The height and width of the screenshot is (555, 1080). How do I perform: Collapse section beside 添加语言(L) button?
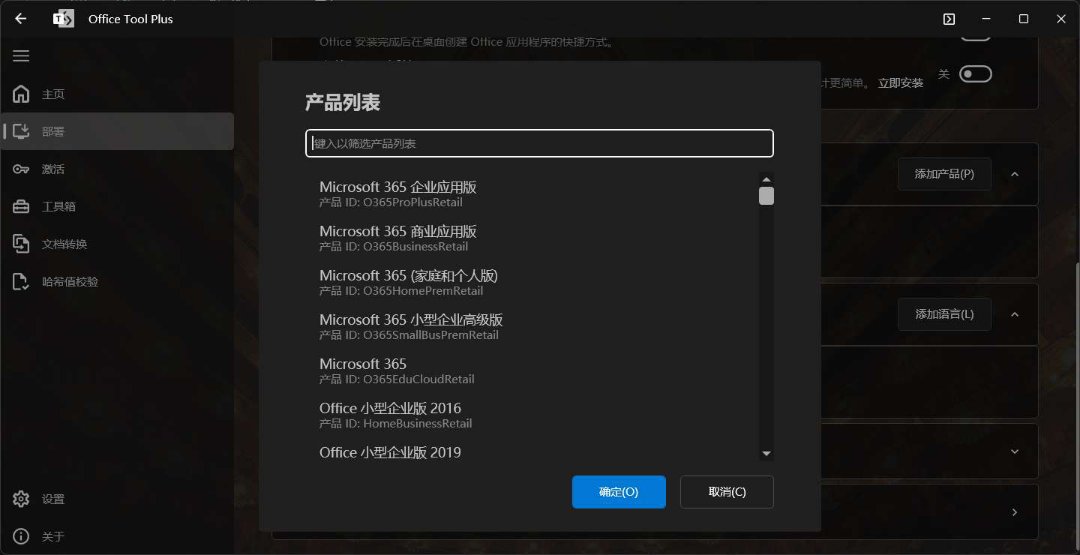1014,314
